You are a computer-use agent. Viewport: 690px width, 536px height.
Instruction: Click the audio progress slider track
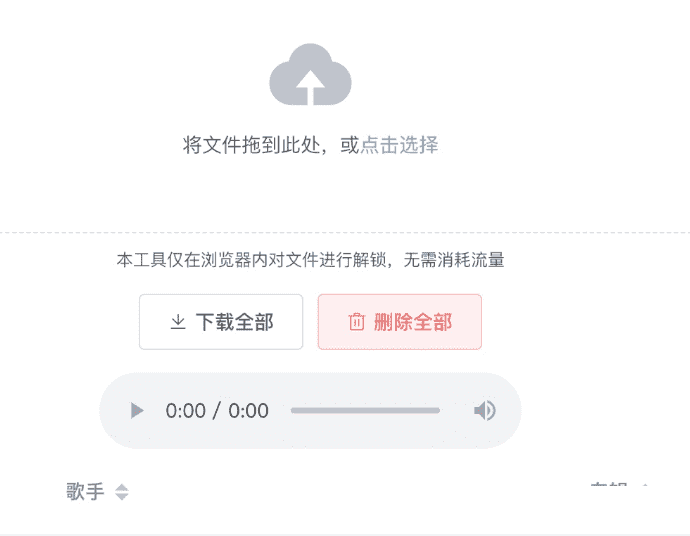tap(365, 411)
